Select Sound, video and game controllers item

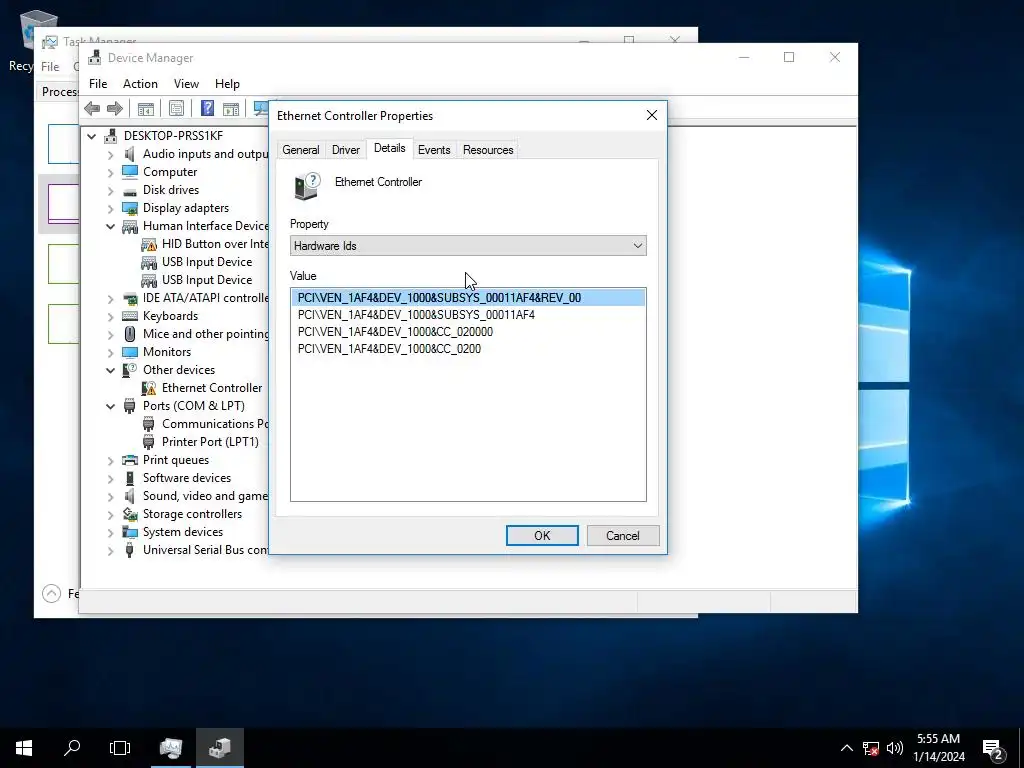pyautogui.click(x=205, y=496)
